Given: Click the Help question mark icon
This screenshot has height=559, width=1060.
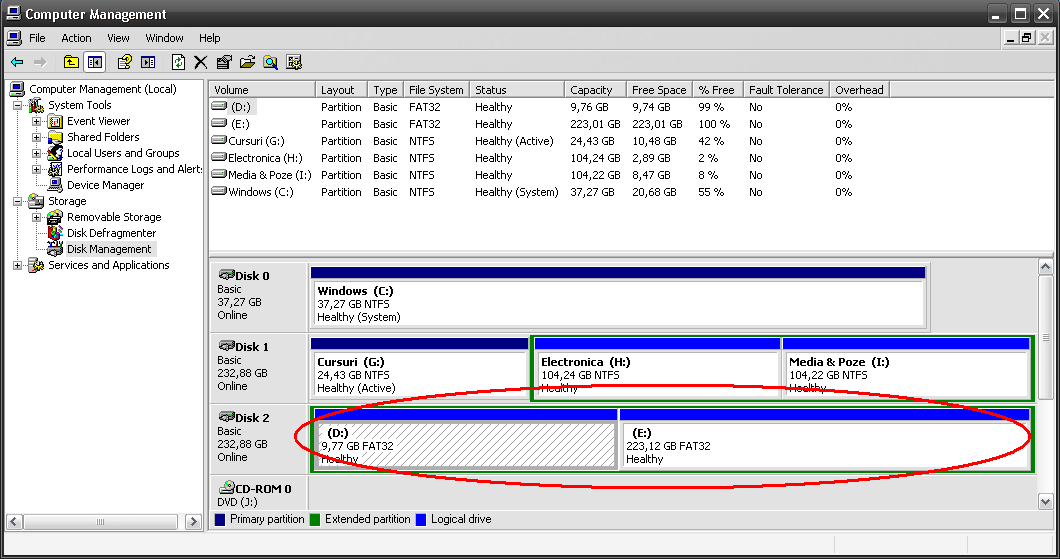Looking at the screenshot, I should click(124, 62).
